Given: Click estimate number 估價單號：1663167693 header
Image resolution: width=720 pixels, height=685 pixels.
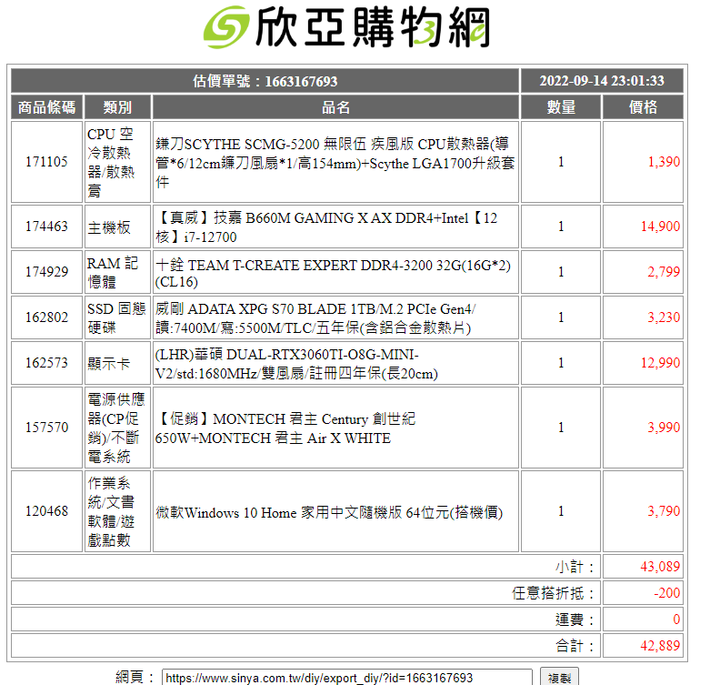Looking at the screenshot, I should coord(265,81).
